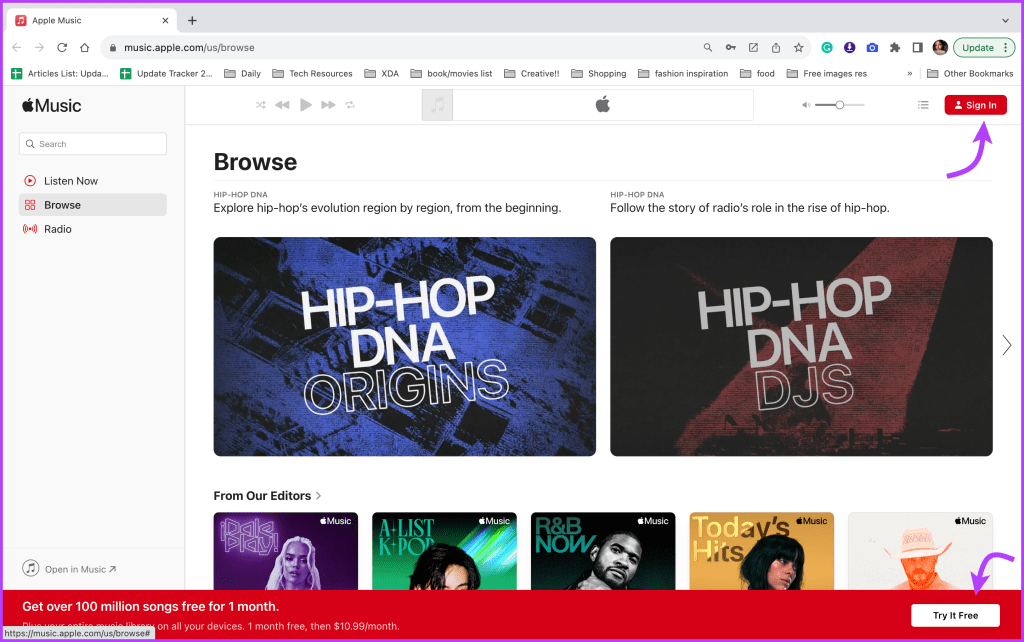Click Open in Music link
Image resolution: width=1024 pixels, height=642 pixels.
(x=69, y=569)
